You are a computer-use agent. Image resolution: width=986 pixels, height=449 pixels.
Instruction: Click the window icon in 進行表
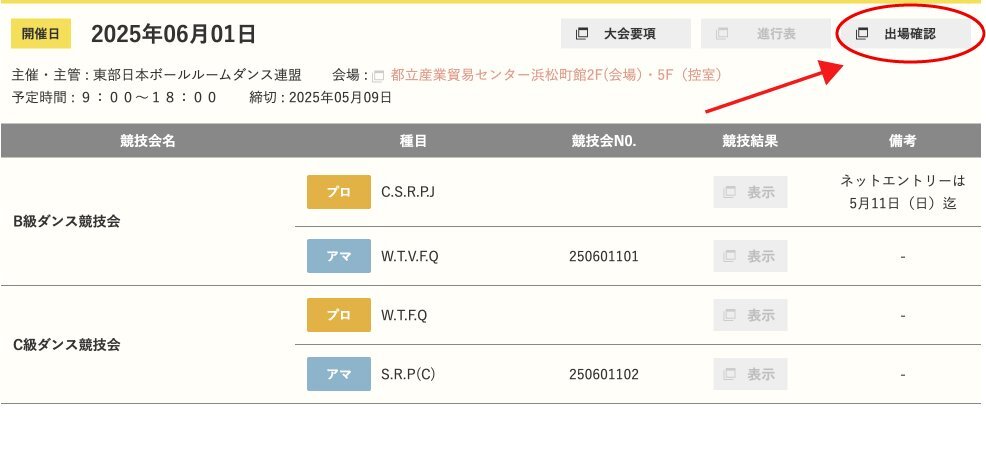tap(722, 34)
